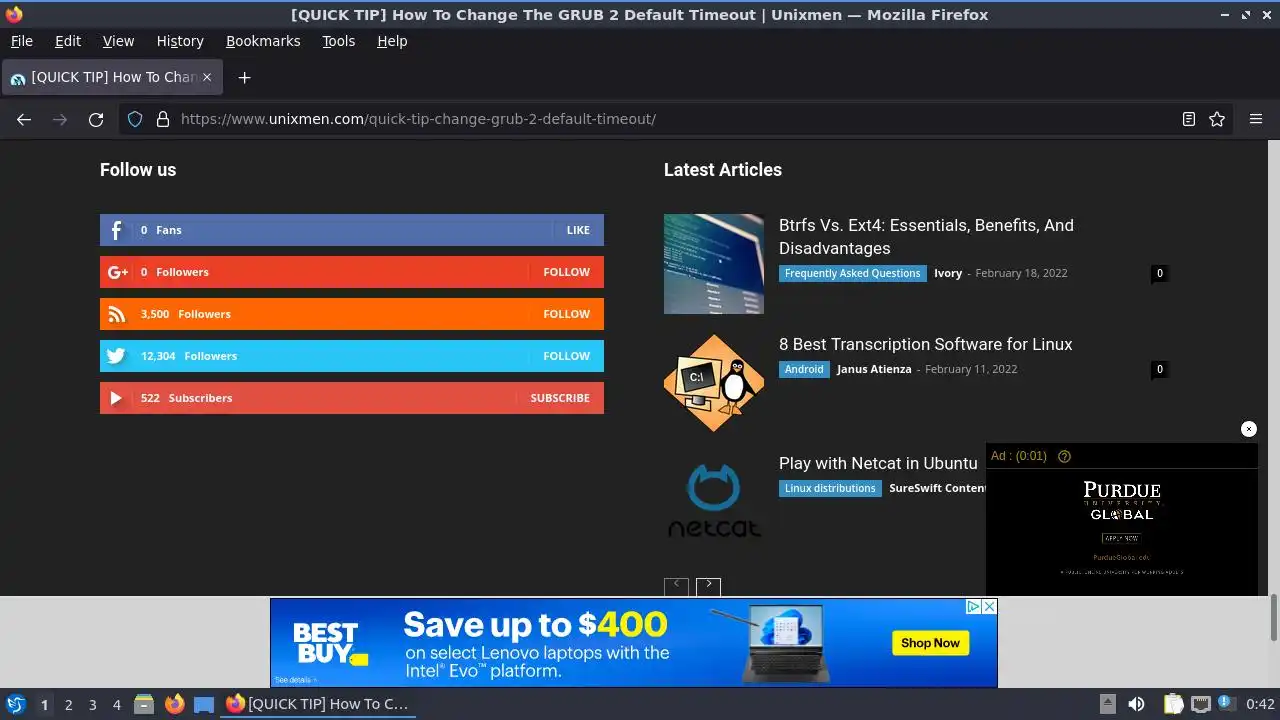Bookmark this page with the star

tap(1217, 119)
